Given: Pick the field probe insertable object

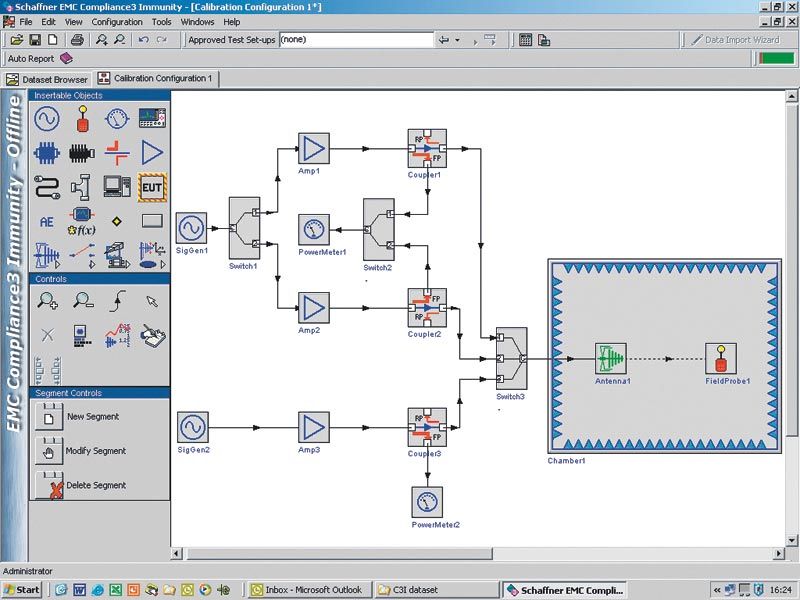Looking at the screenshot, I should click(82, 118).
